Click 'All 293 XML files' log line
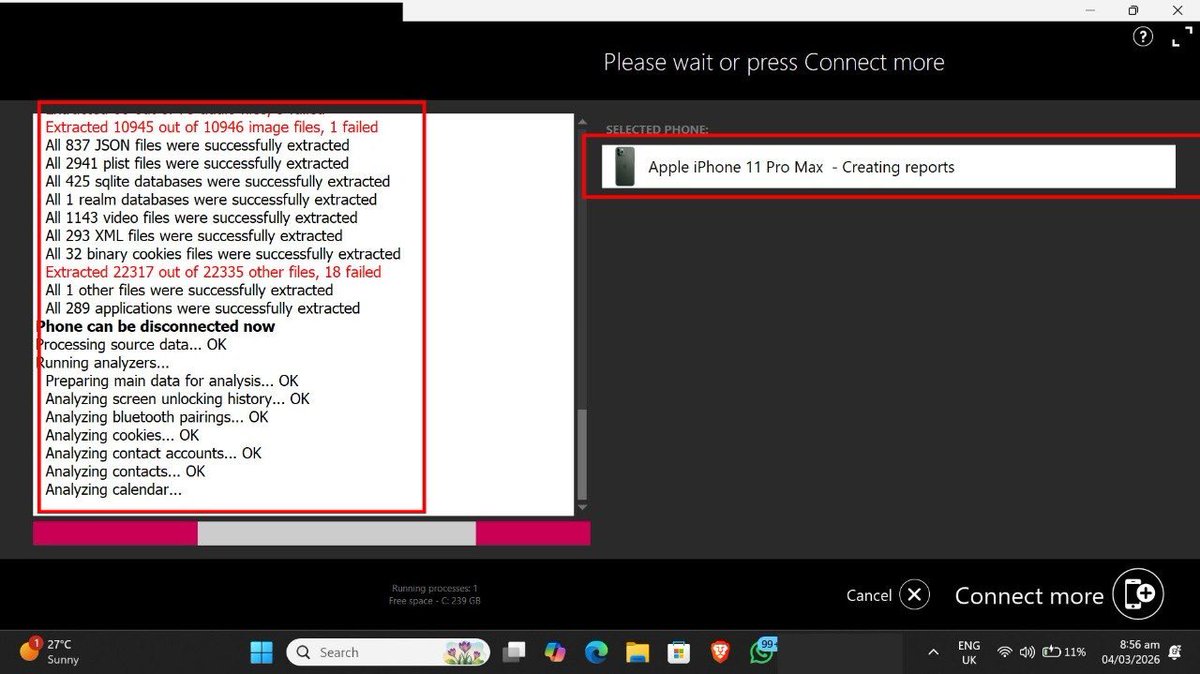This screenshot has width=1200, height=674. pyautogui.click(x=194, y=235)
